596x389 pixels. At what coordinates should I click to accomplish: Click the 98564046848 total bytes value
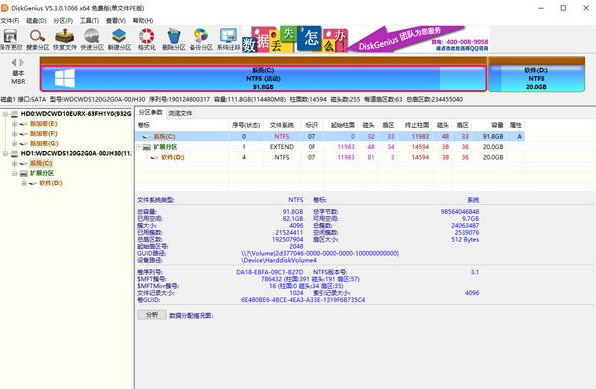click(x=460, y=211)
